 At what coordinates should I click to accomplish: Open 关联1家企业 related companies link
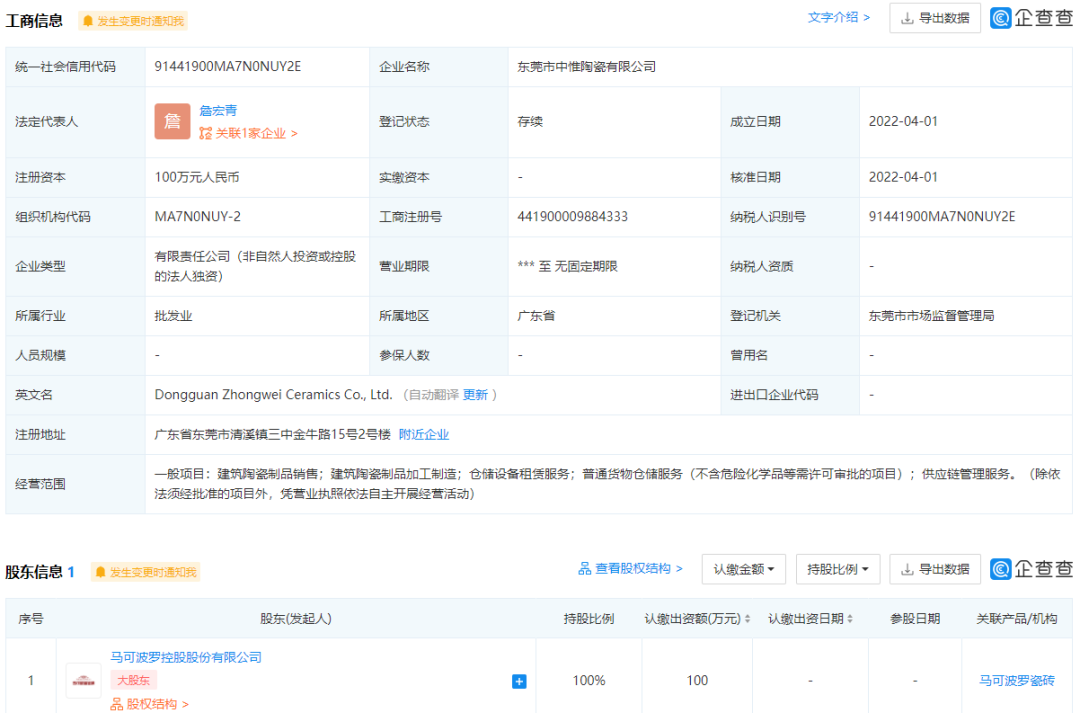[249, 133]
